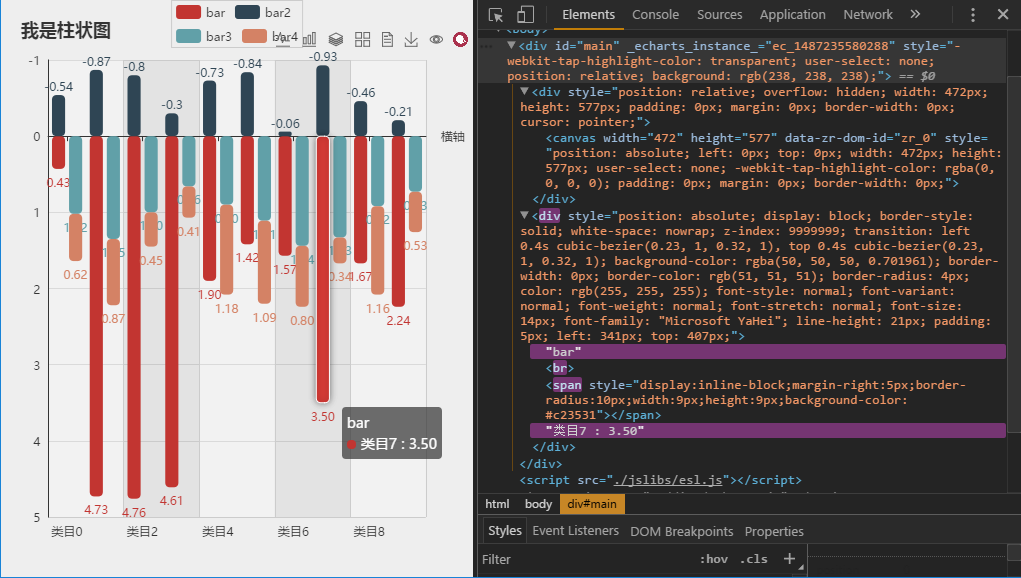Open data view document icon in chart toolbox
The height and width of the screenshot is (578, 1021).
[387, 40]
